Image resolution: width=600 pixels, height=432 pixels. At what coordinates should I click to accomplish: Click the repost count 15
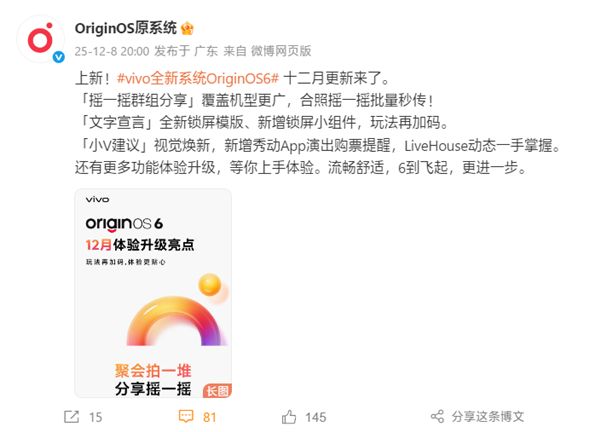click(x=96, y=417)
